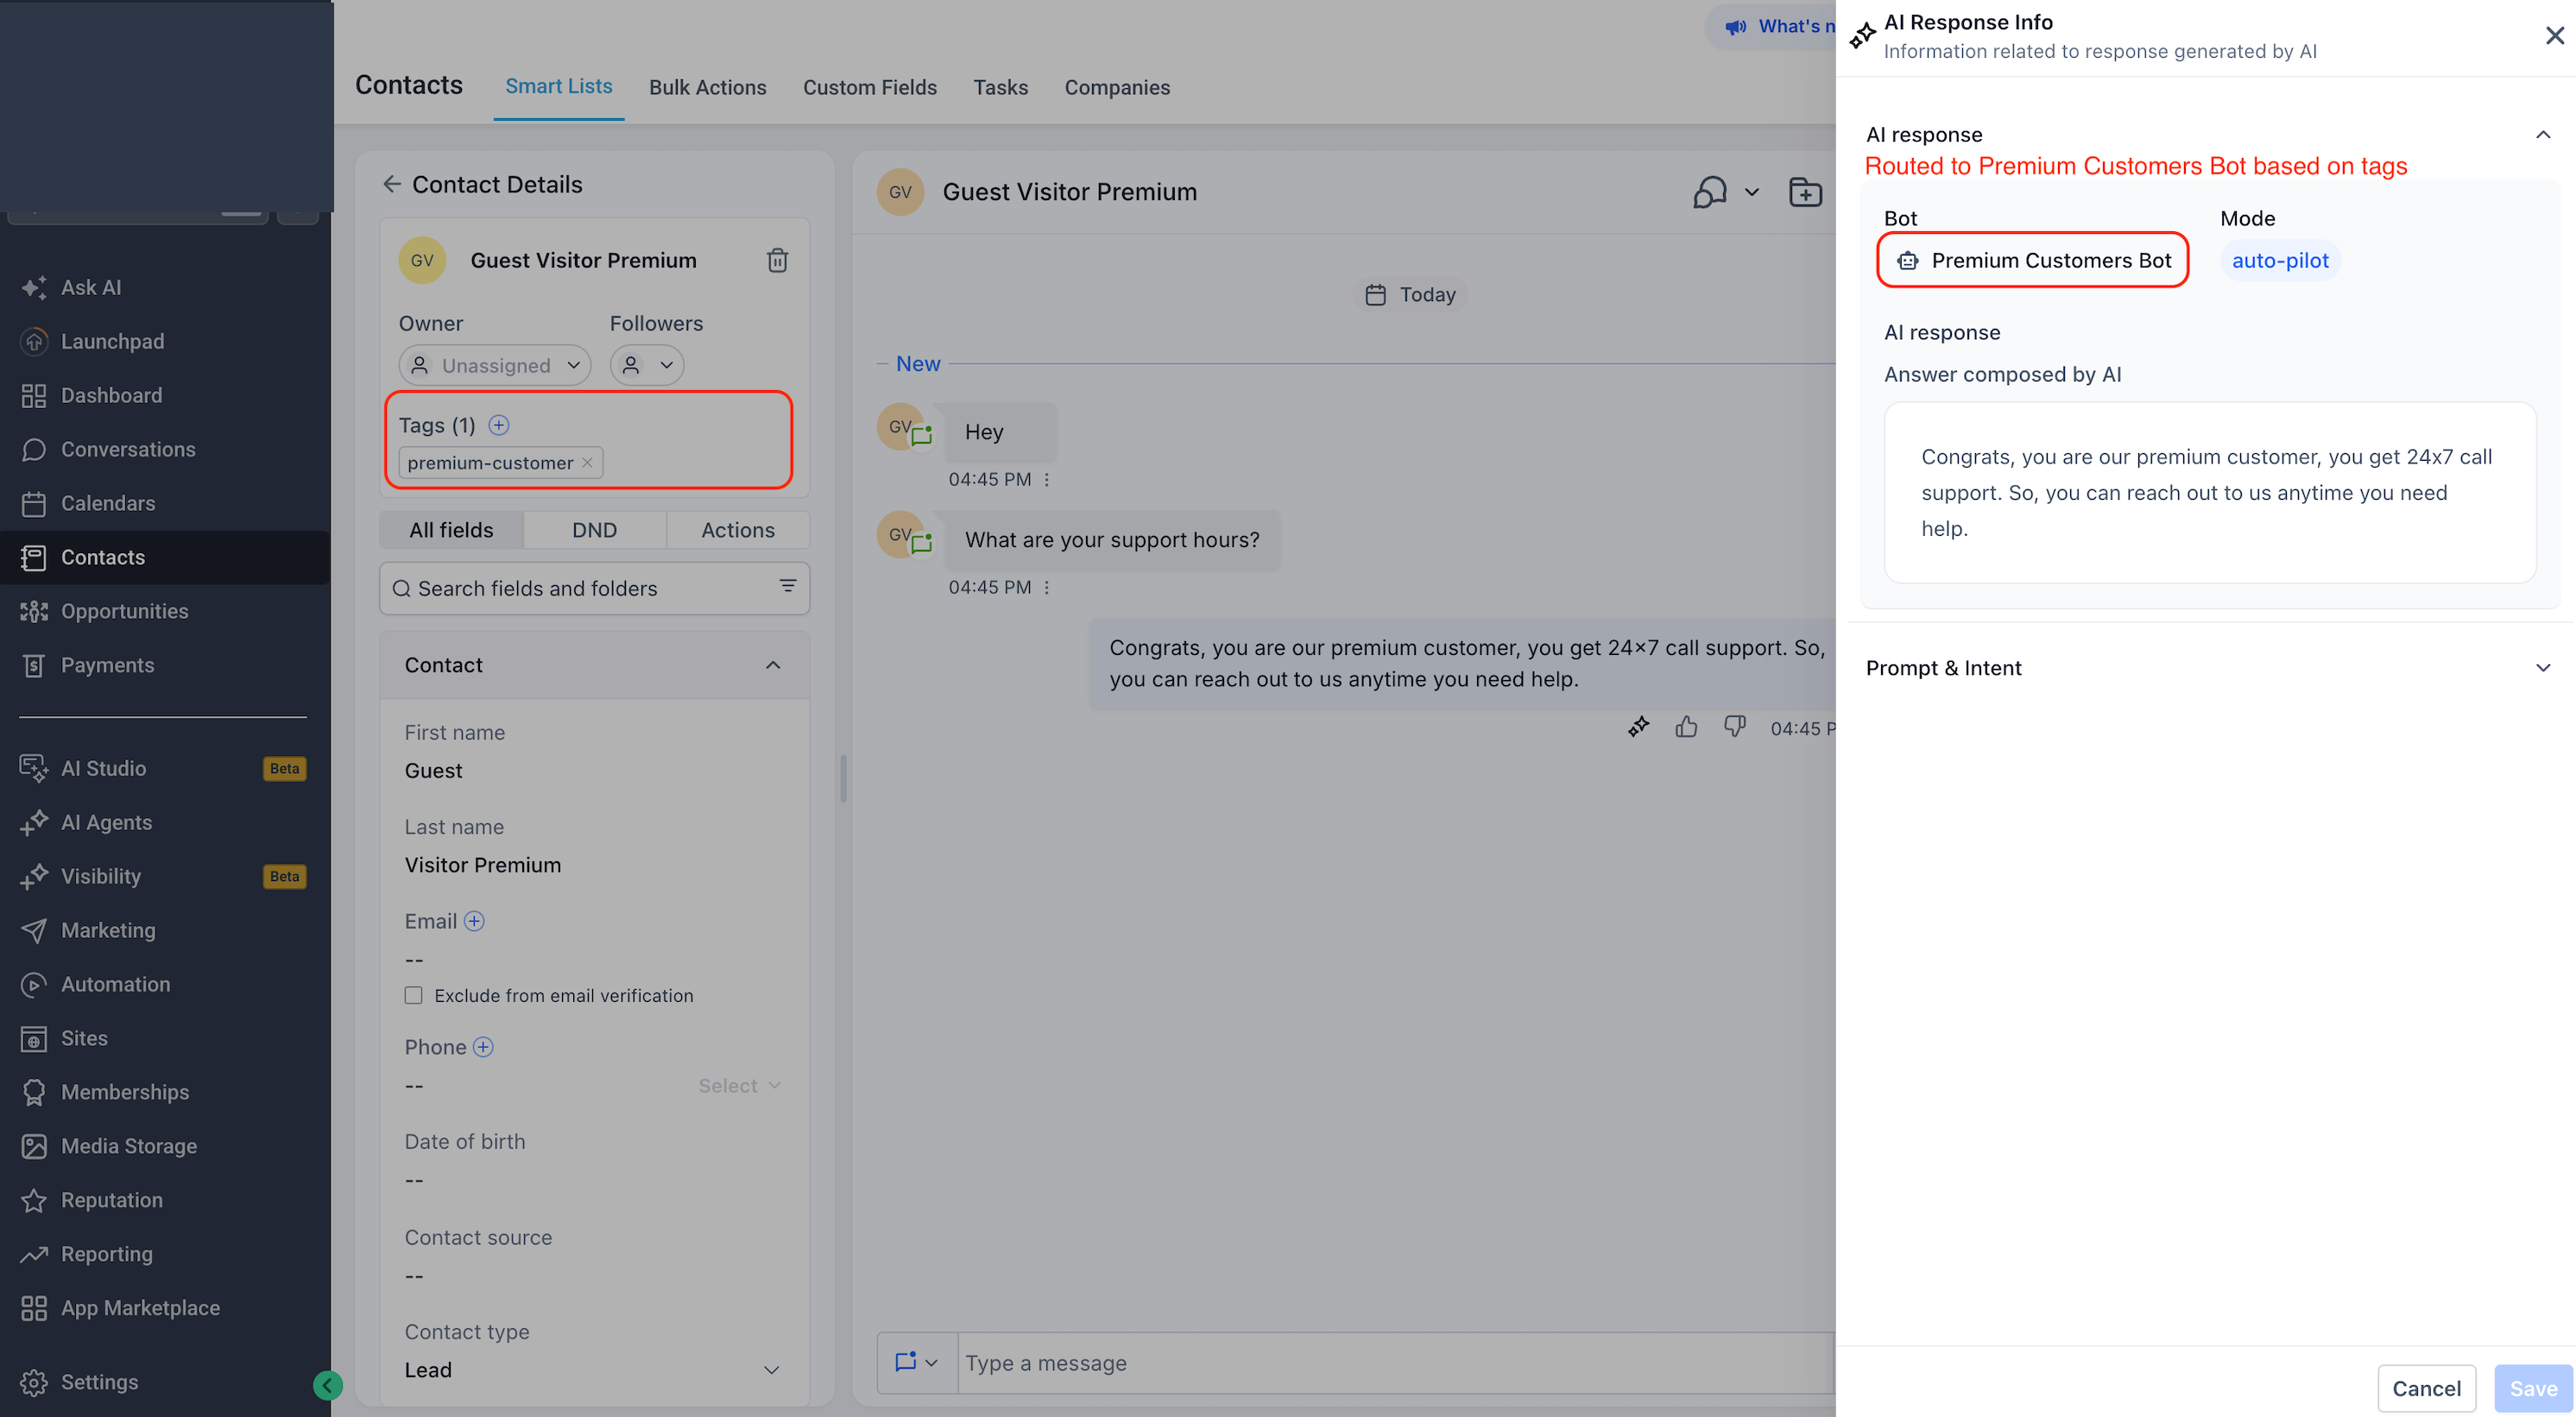Screen dimensions: 2576x1417
Task: Click the Type a message field
Action: point(1395,1362)
